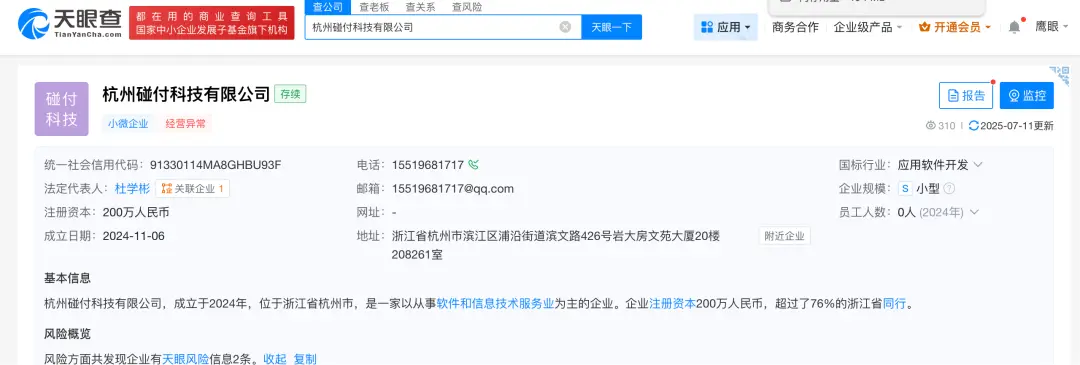The height and width of the screenshot is (365, 1080).
Task: Click the TianYanCha logo
Action: [x=70, y=23]
